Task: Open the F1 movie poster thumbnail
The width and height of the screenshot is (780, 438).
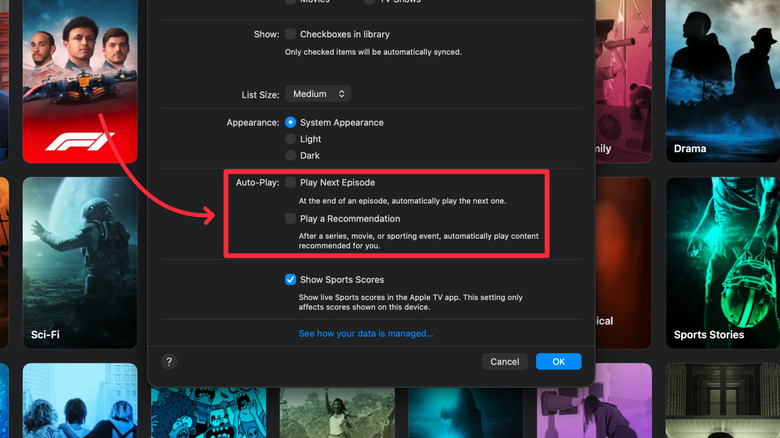Action: tap(80, 81)
